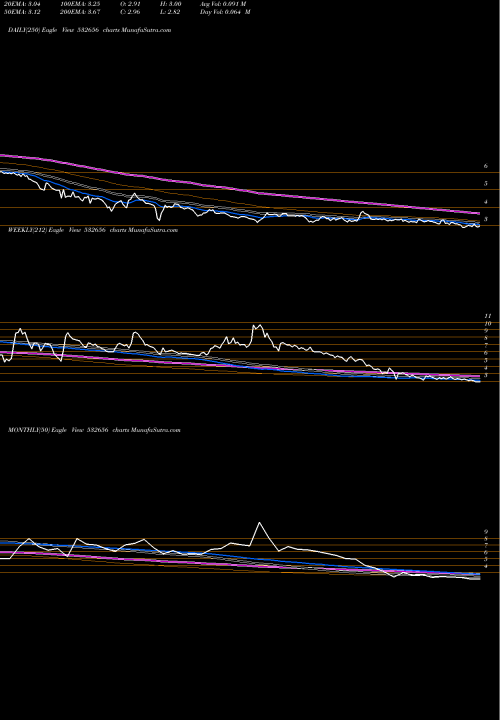The width and height of the screenshot is (500, 720).
Task: Select the 20EMA value at top
Action: pos(22,4)
